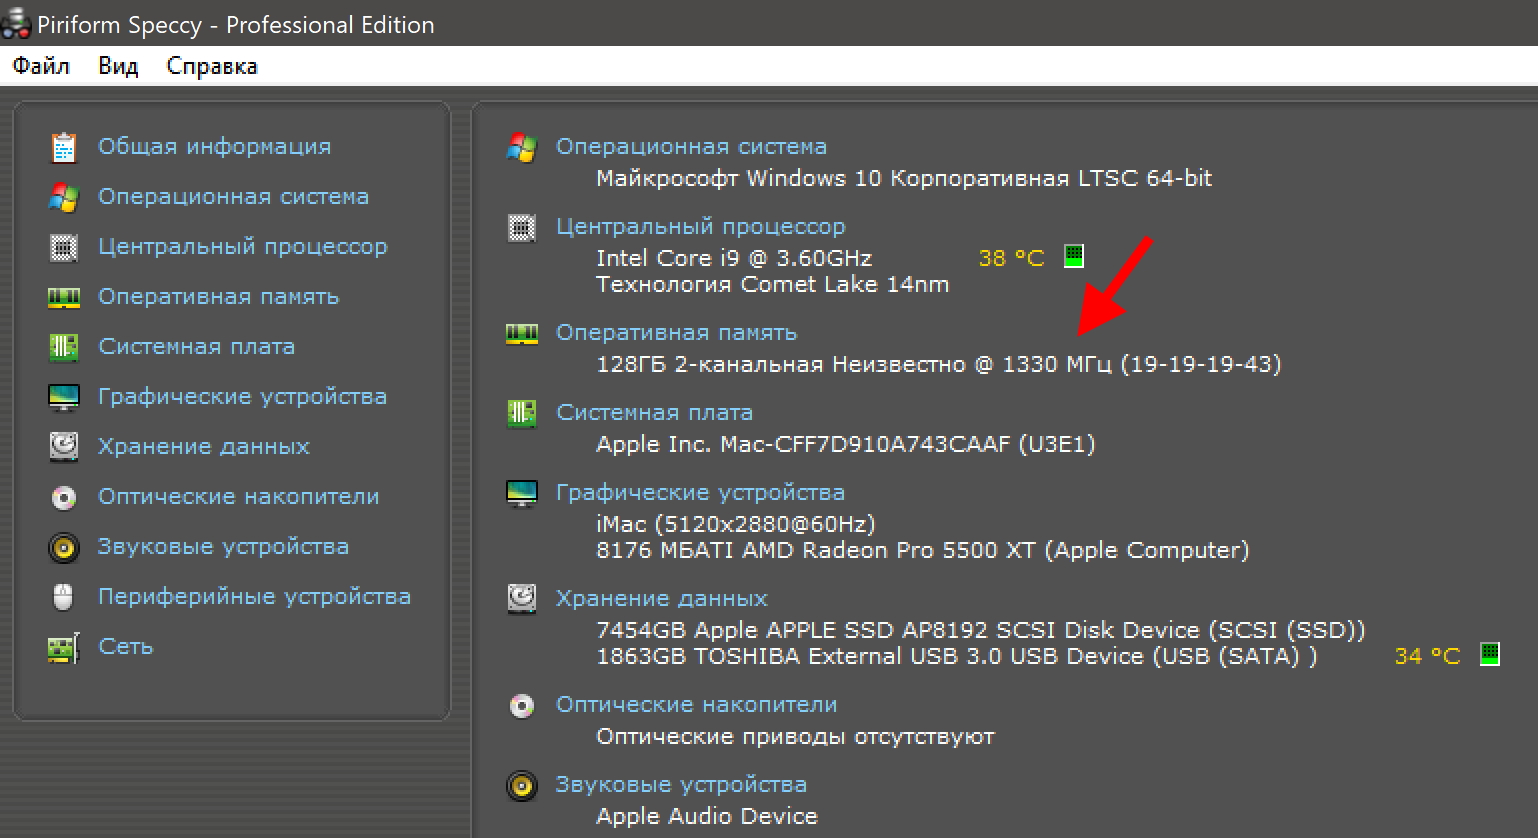The image size is (1538, 838).
Task: Click the green TOSHIBA drive temperature indicator
Action: coord(1490,654)
